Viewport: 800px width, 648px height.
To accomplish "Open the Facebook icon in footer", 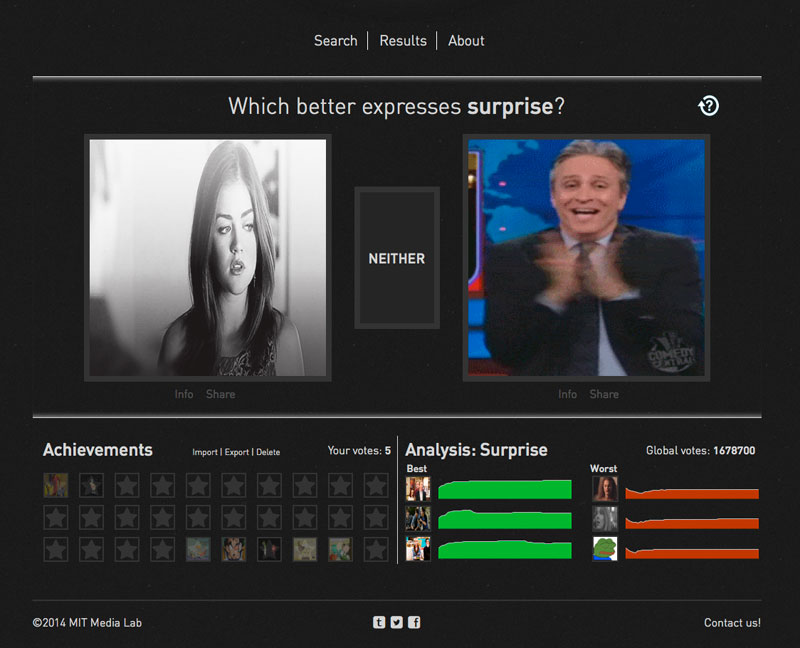I will pyautogui.click(x=414, y=622).
